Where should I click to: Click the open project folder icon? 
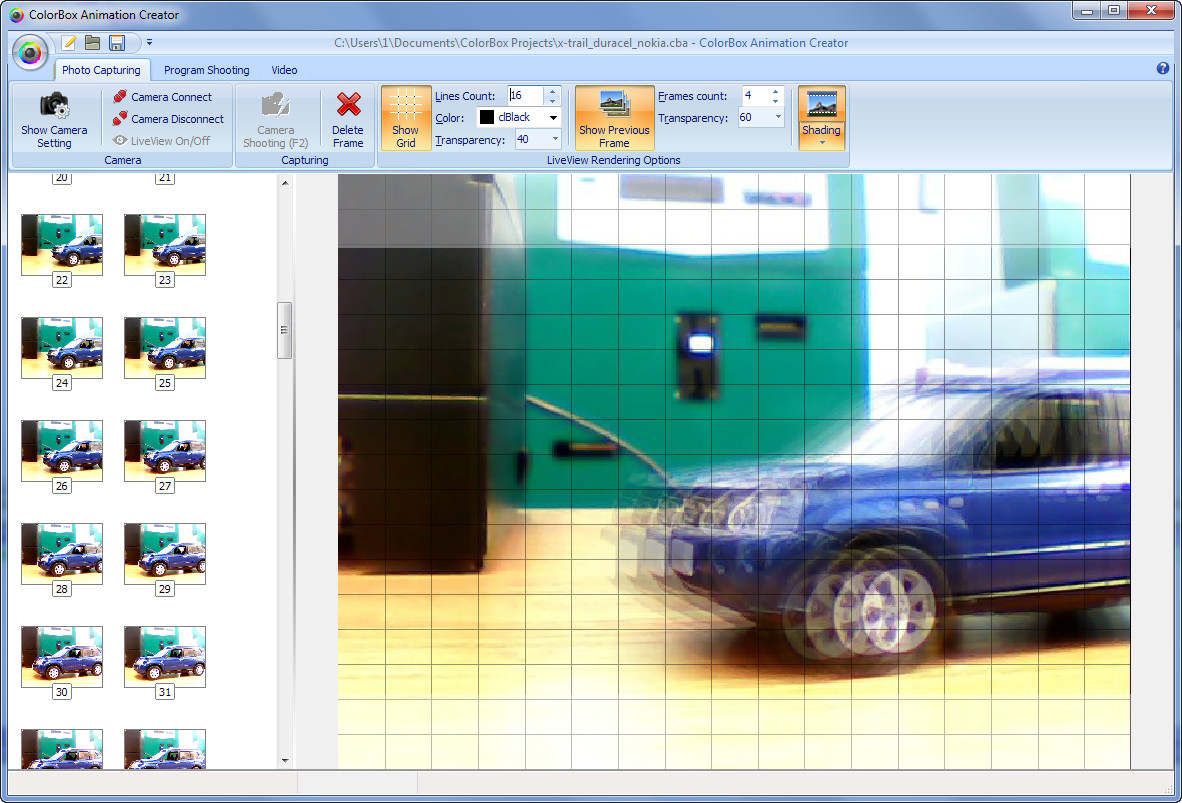pos(93,43)
